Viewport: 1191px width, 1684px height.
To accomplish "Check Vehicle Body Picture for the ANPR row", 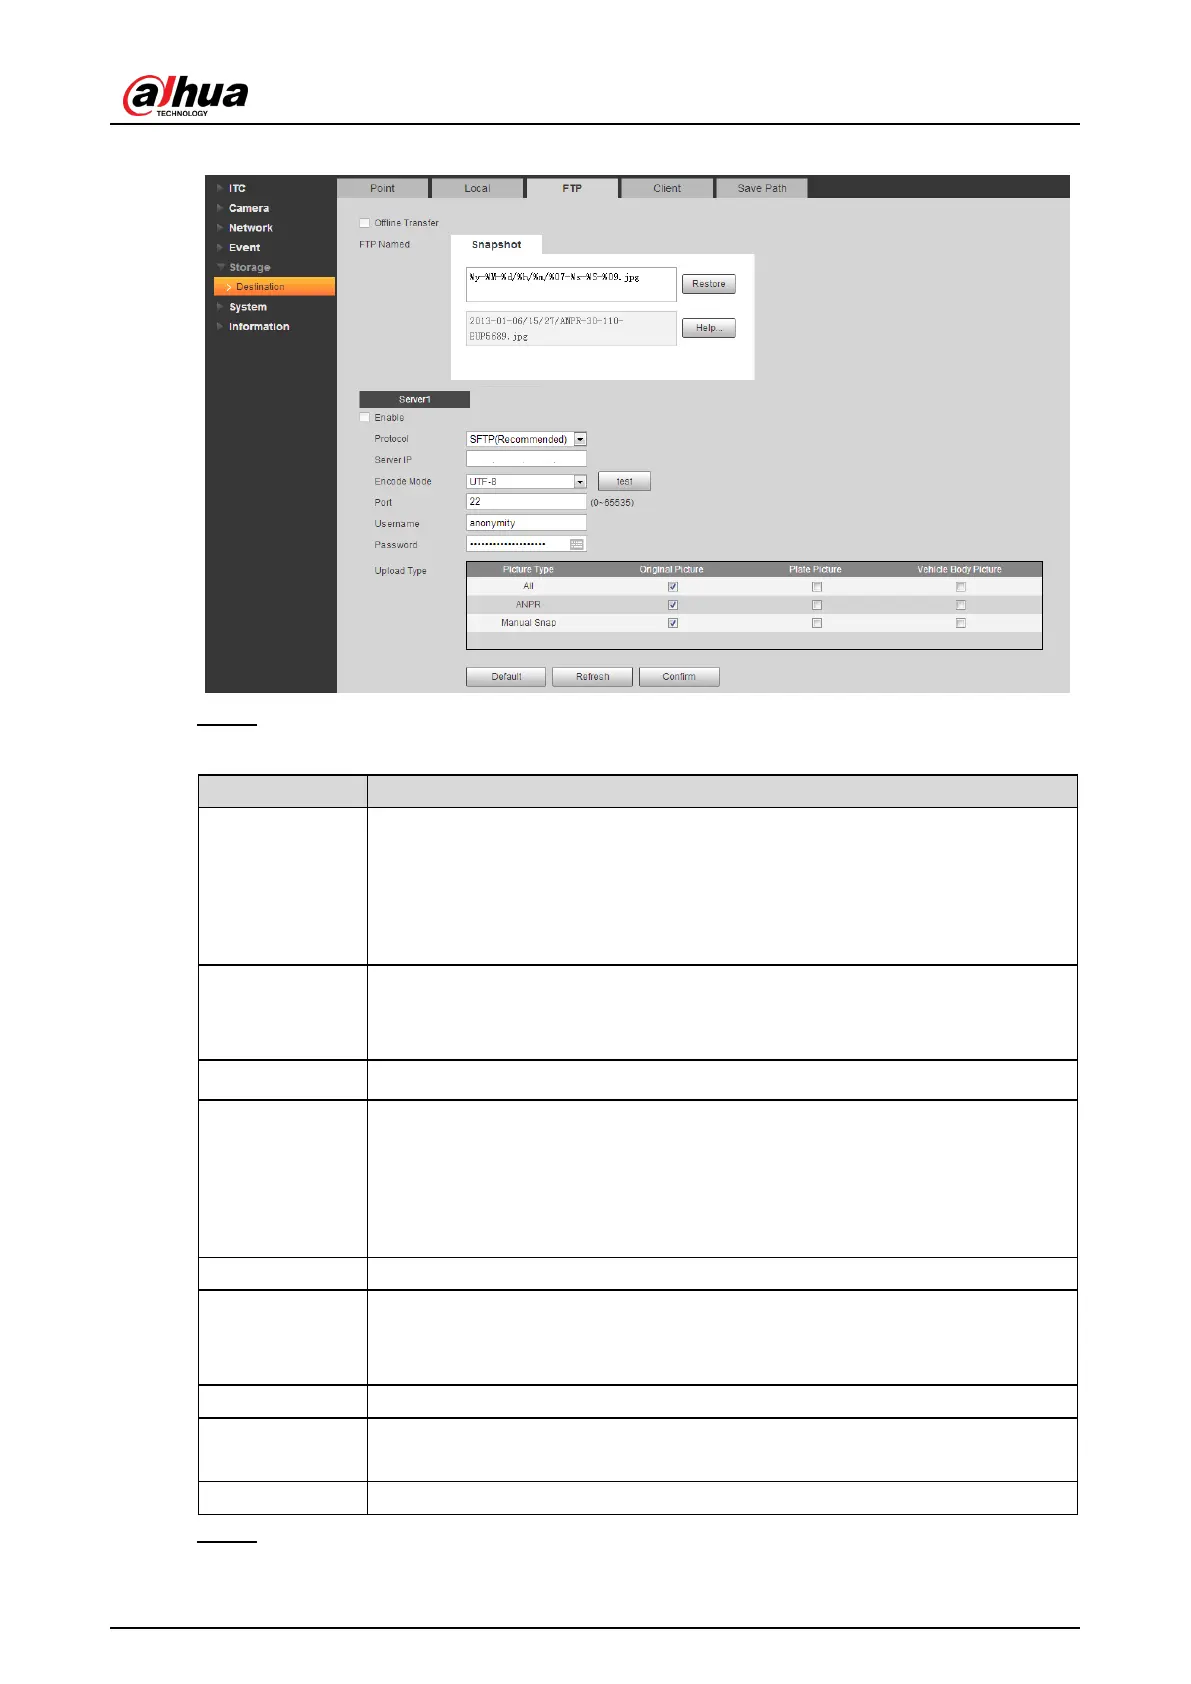I will [961, 605].
